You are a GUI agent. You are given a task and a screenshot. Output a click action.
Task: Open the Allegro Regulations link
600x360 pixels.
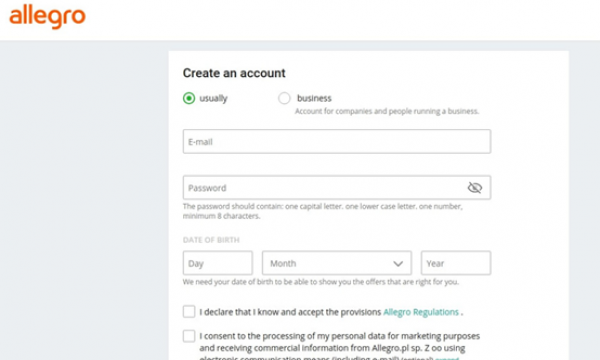click(x=421, y=312)
